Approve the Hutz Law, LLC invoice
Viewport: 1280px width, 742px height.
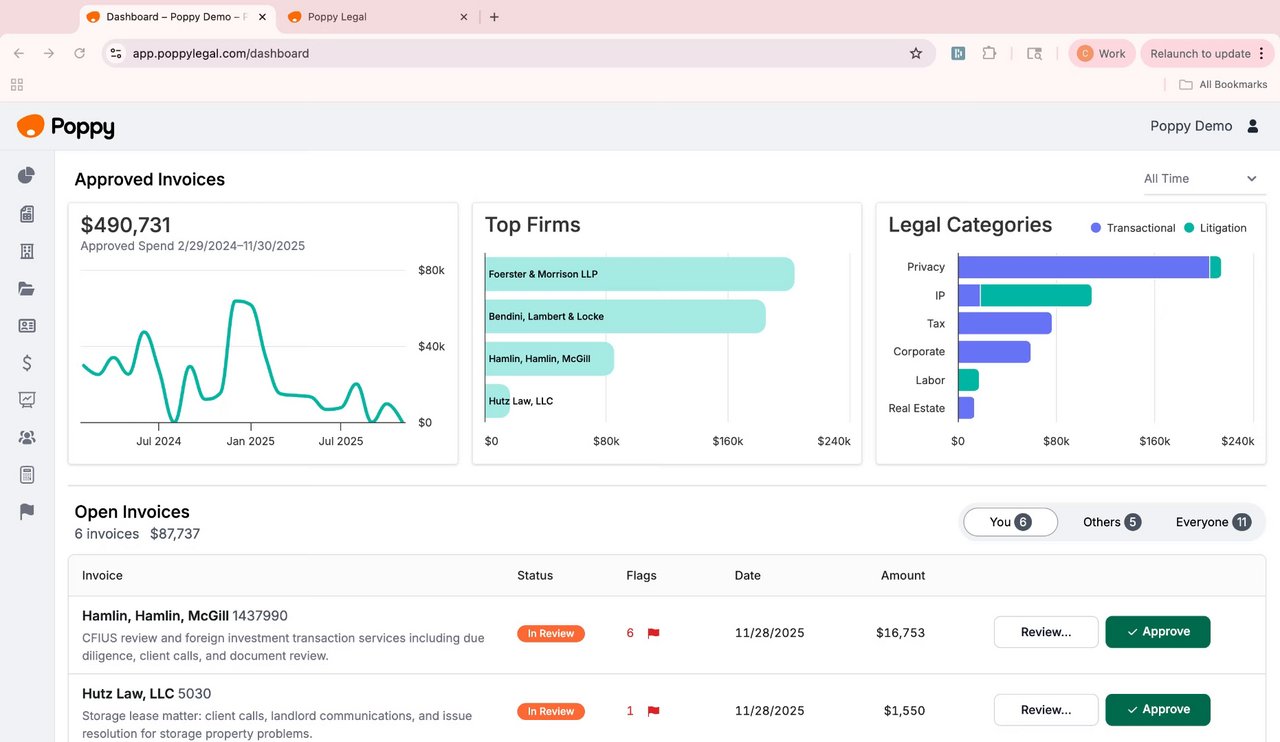point(1158,710)
